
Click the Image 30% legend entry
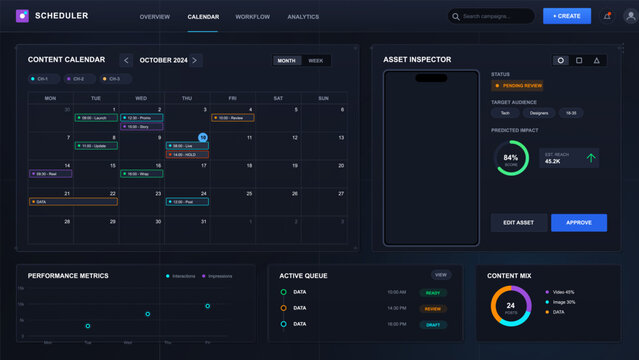[560, 302]
